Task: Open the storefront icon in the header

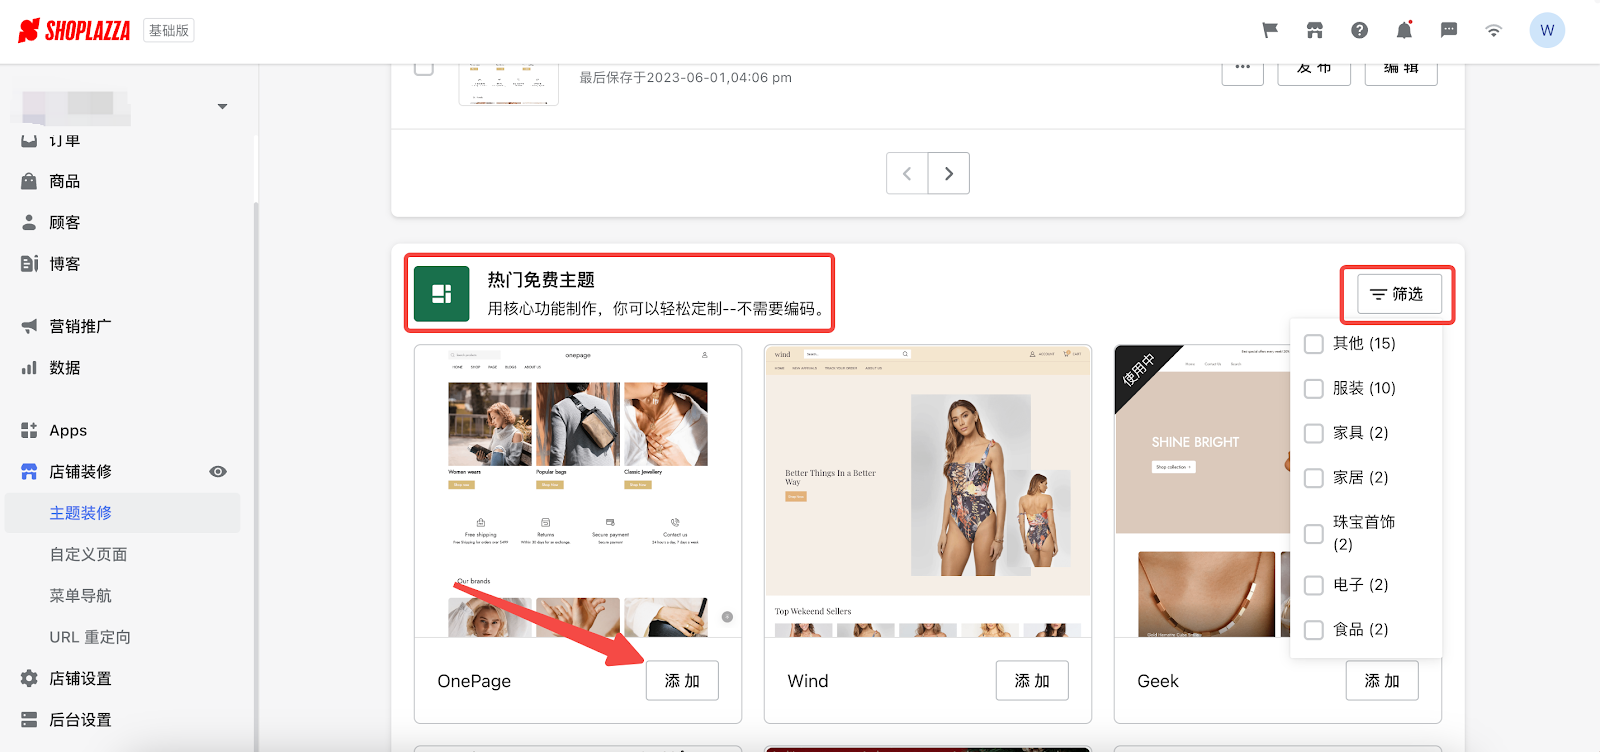Action: (1315, 30)
